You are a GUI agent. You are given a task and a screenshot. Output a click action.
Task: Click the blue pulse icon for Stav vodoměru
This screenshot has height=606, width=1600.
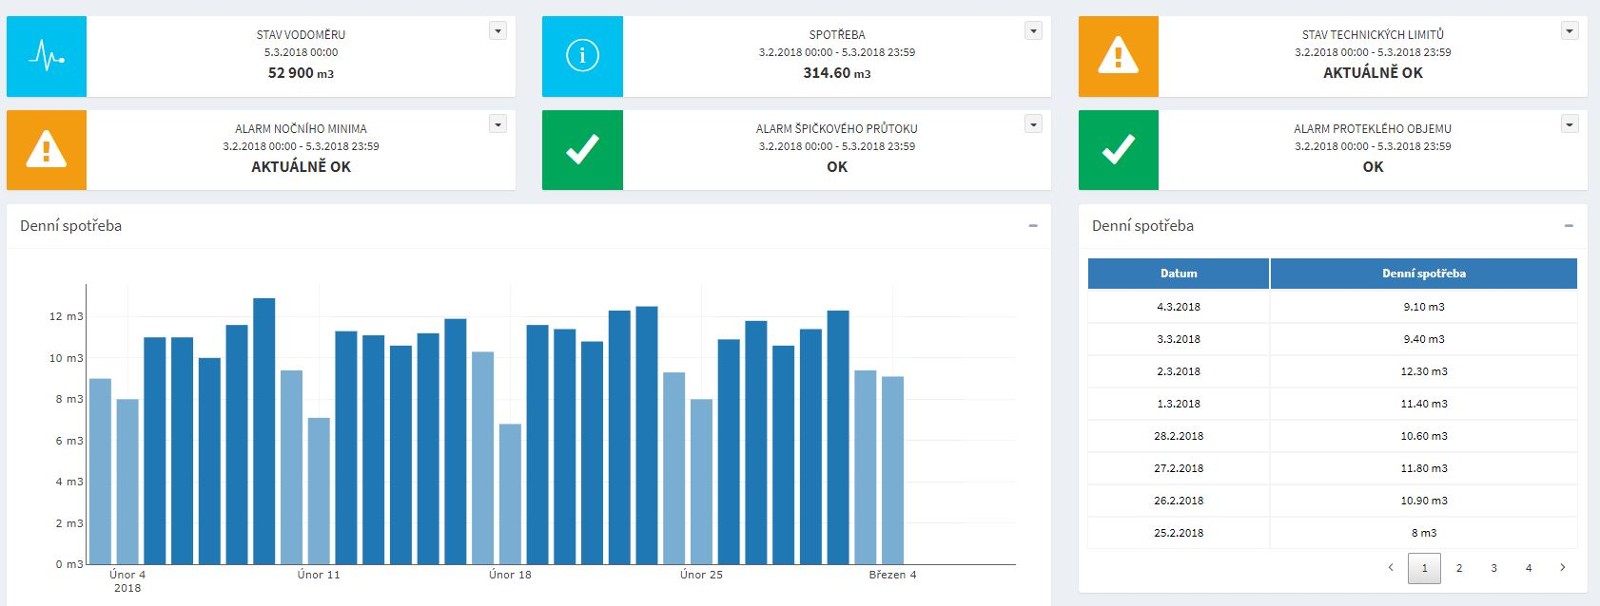(46, 56)
